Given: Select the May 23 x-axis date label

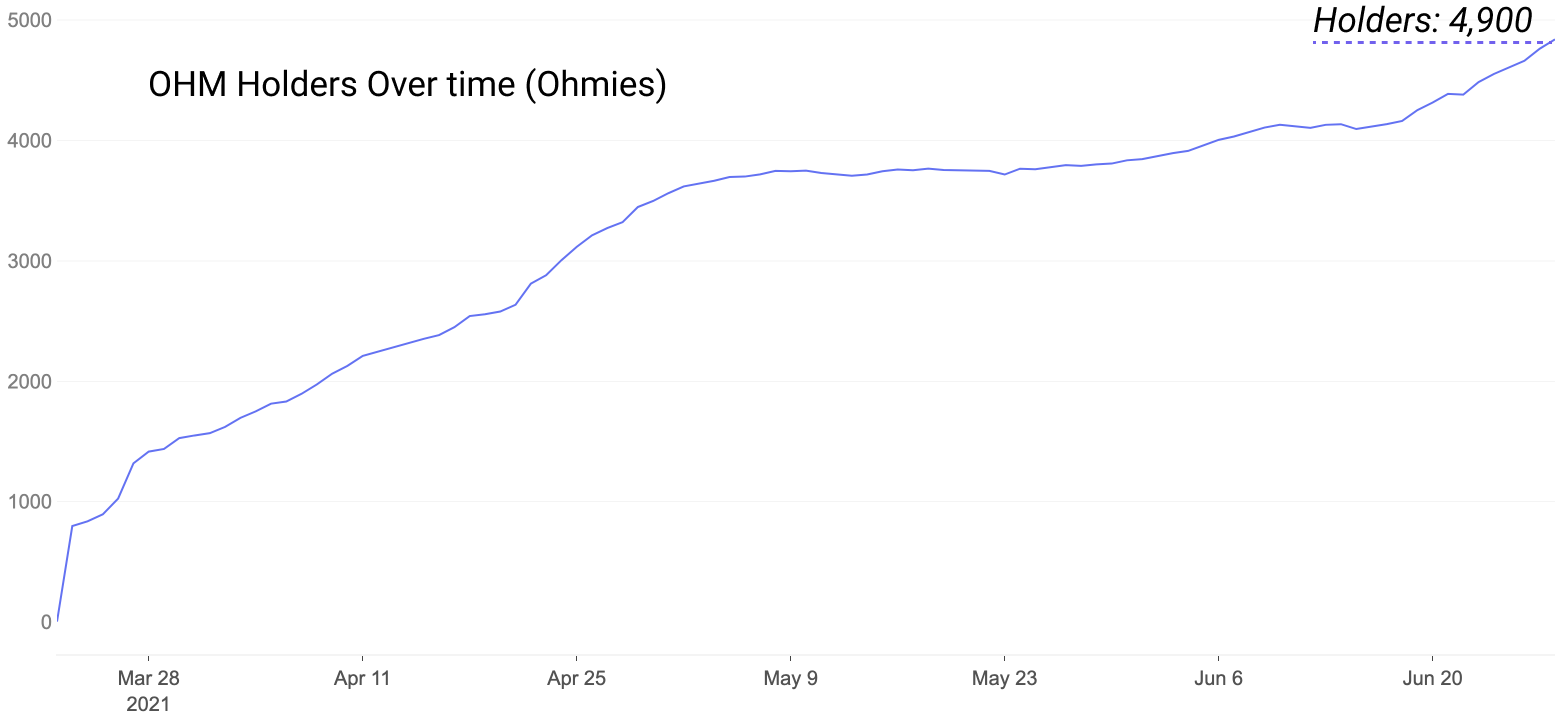Looking at the screenshot, I should [1004, 679].
